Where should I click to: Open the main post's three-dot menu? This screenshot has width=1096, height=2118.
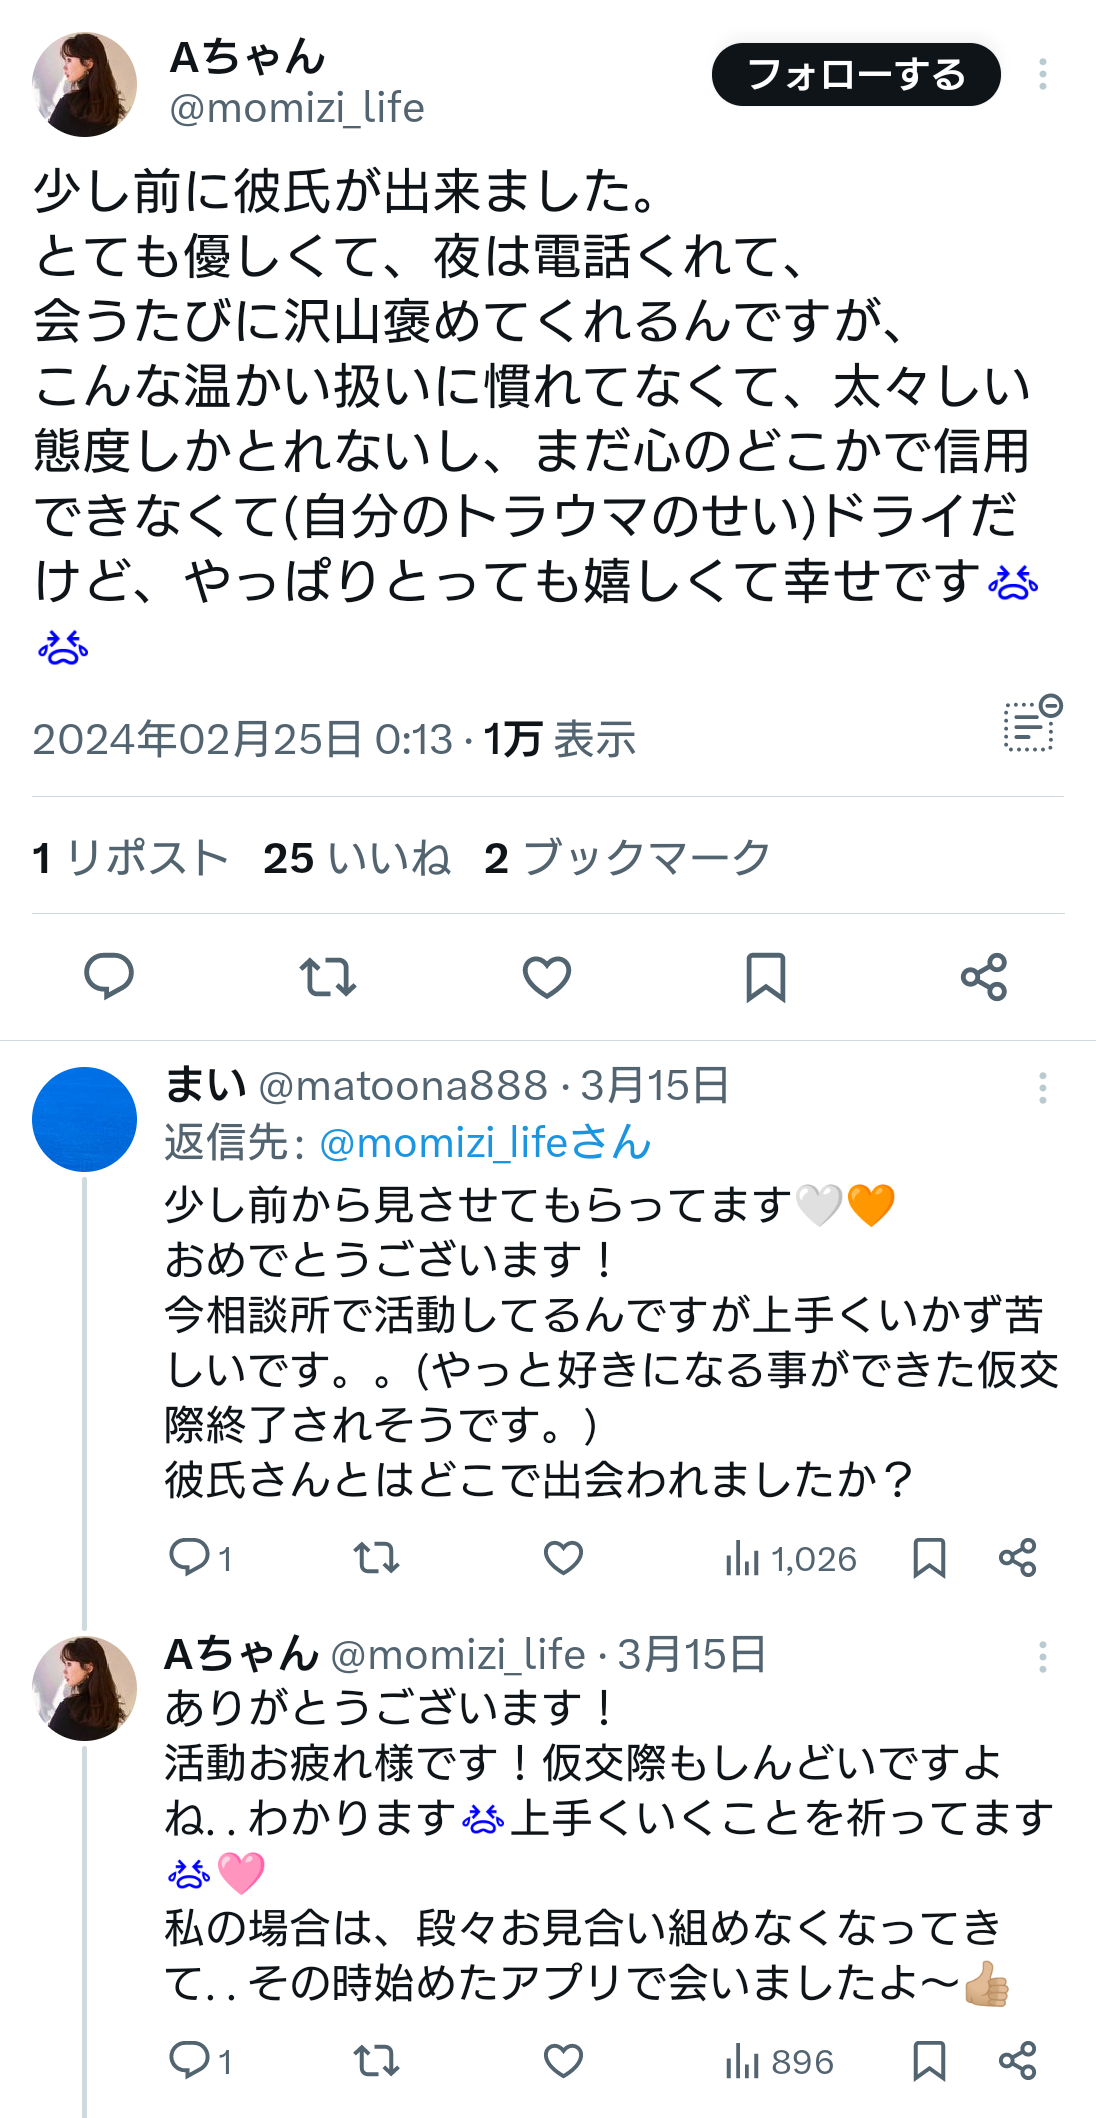[1043, 75]
